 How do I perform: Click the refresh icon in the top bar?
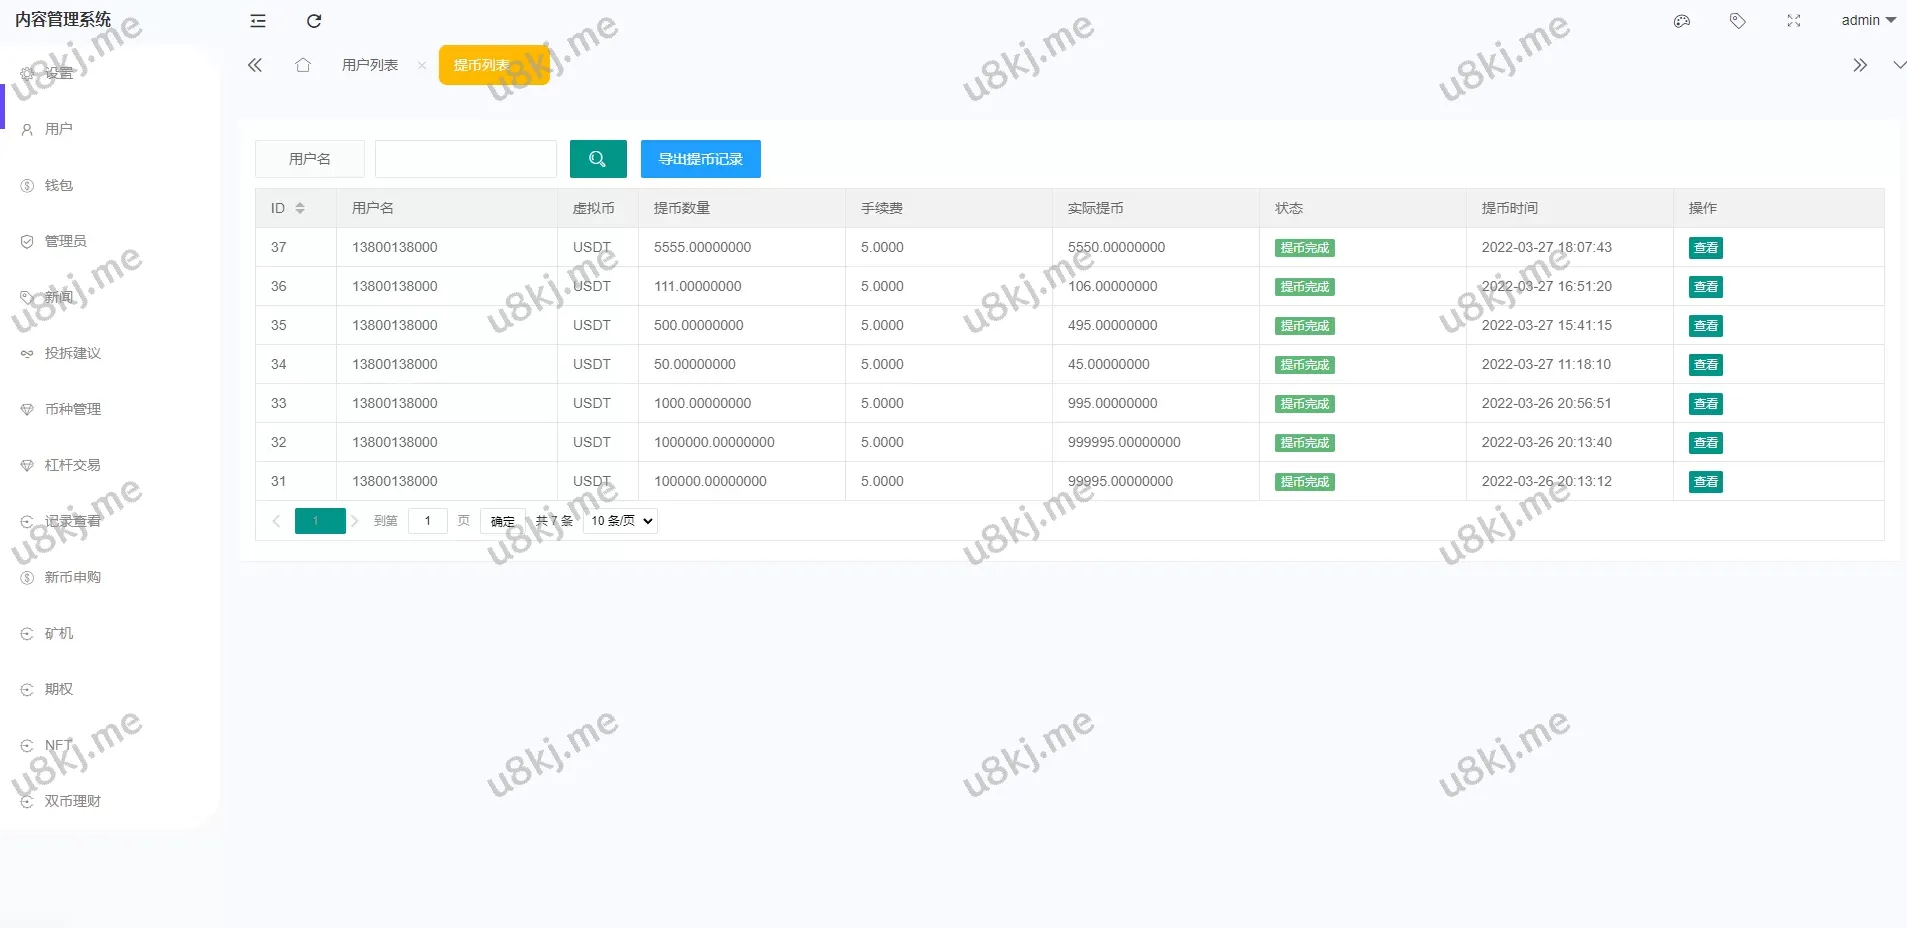(x=314, y=21)
